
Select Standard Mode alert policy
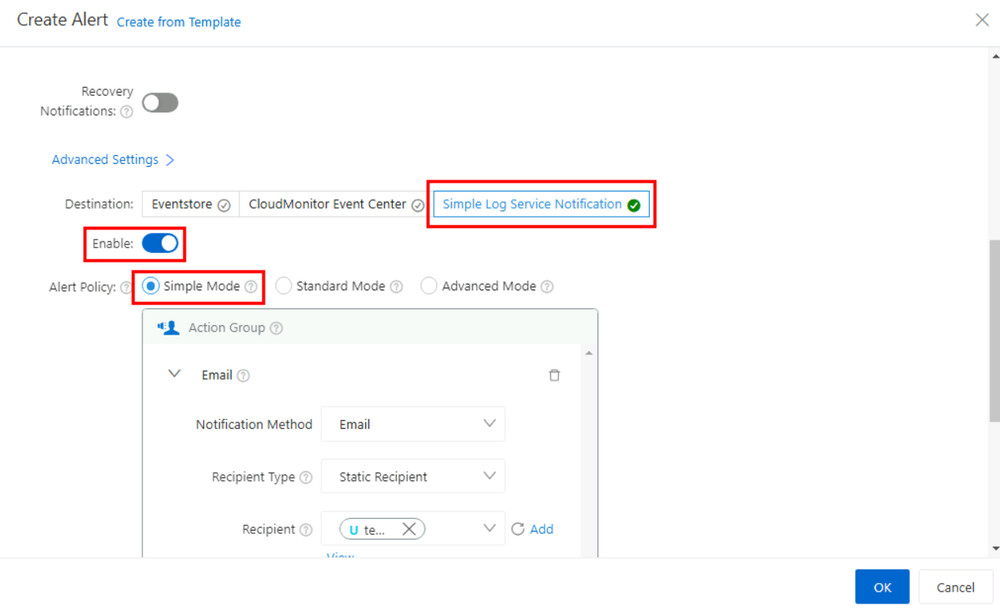[284, 286]
